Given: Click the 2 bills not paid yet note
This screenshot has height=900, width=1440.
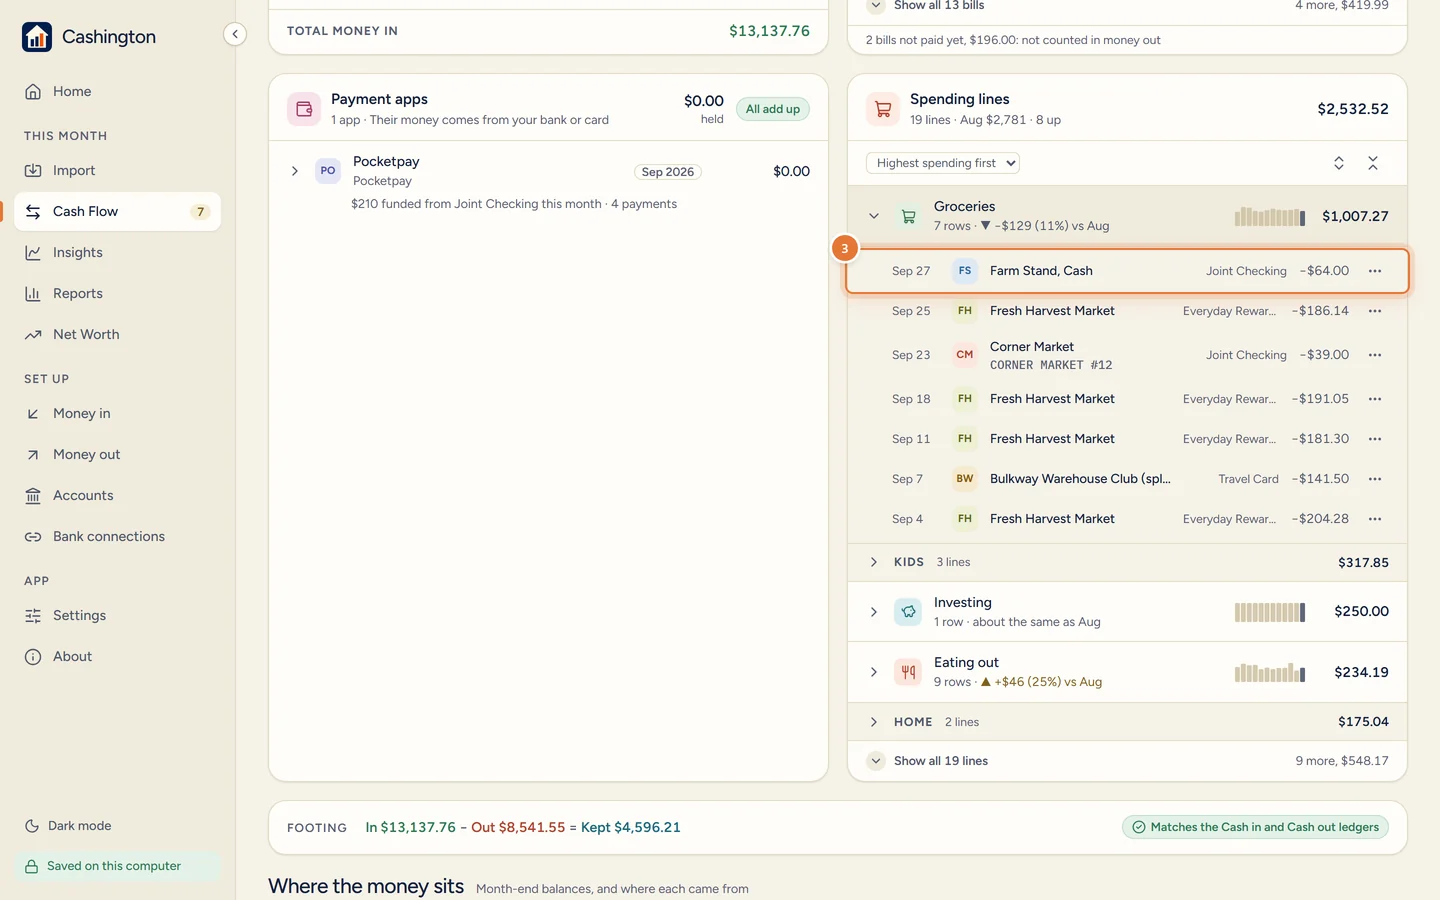Looking at the screenshot, I should pos(1013,40).
